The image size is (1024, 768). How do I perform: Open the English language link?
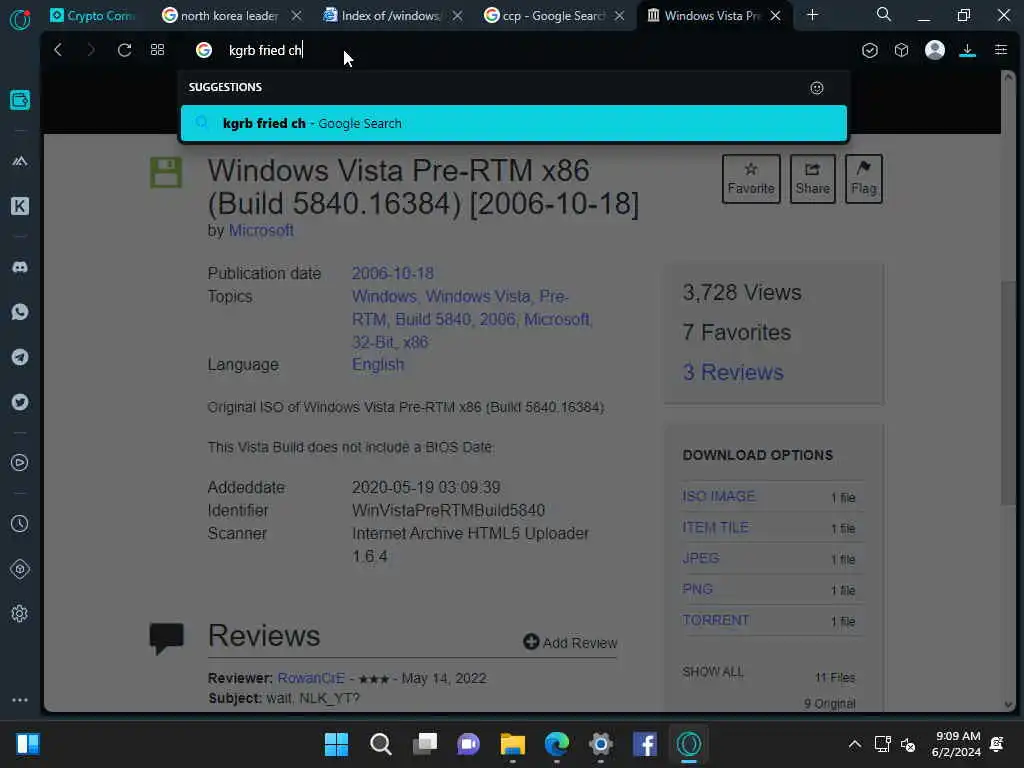click(x=377, y=364)
